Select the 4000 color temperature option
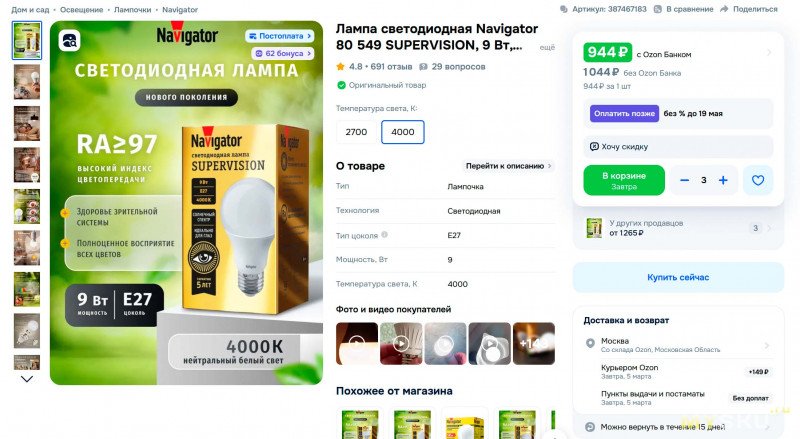The width and height of the screenshot is (800, 439). click(403, 132)
